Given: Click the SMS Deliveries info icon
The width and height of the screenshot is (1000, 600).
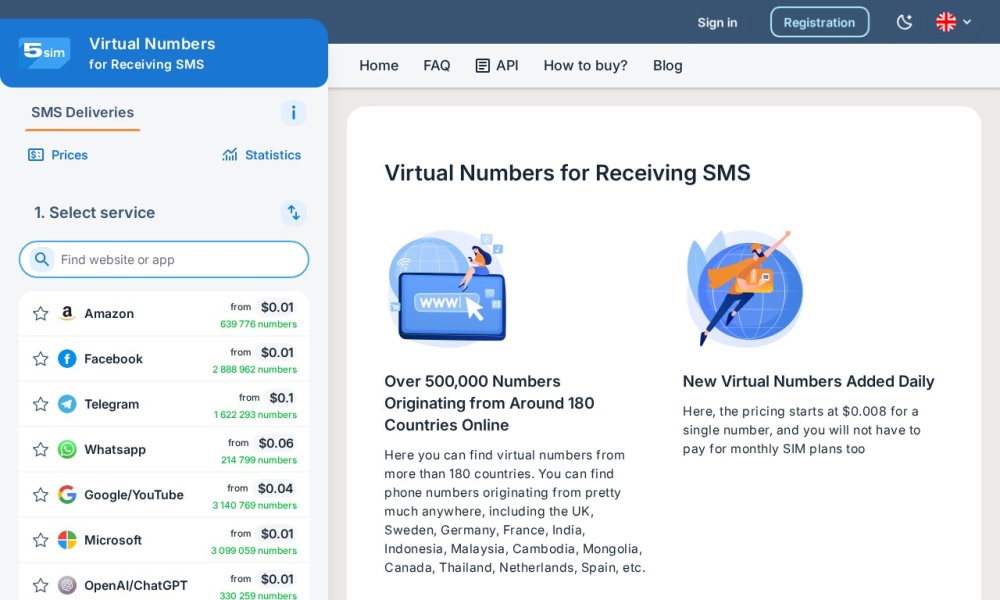Looking at the screenshot, I should tap(293, 113).
